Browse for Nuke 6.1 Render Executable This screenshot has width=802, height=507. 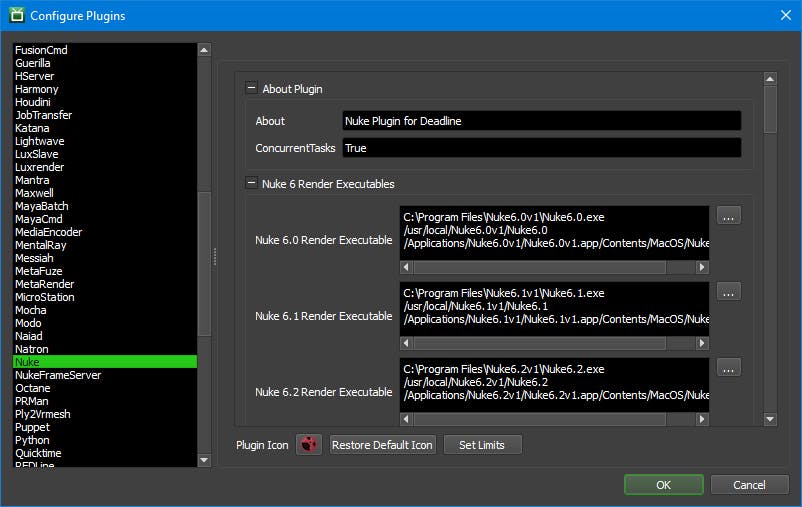tap(728, 292)
